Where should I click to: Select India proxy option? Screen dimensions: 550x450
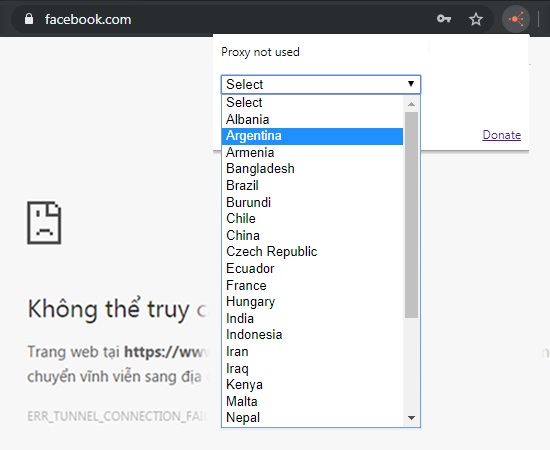(312, 318)
